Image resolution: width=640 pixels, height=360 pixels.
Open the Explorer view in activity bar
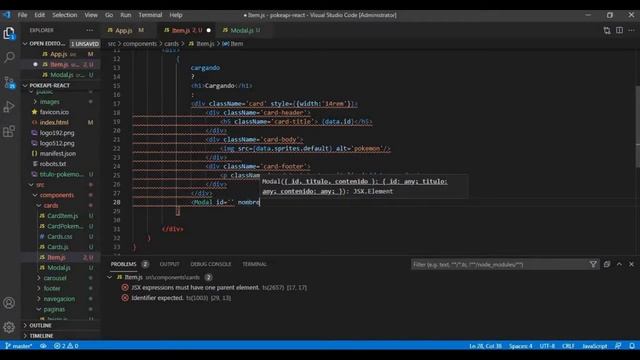coord(9,33)
